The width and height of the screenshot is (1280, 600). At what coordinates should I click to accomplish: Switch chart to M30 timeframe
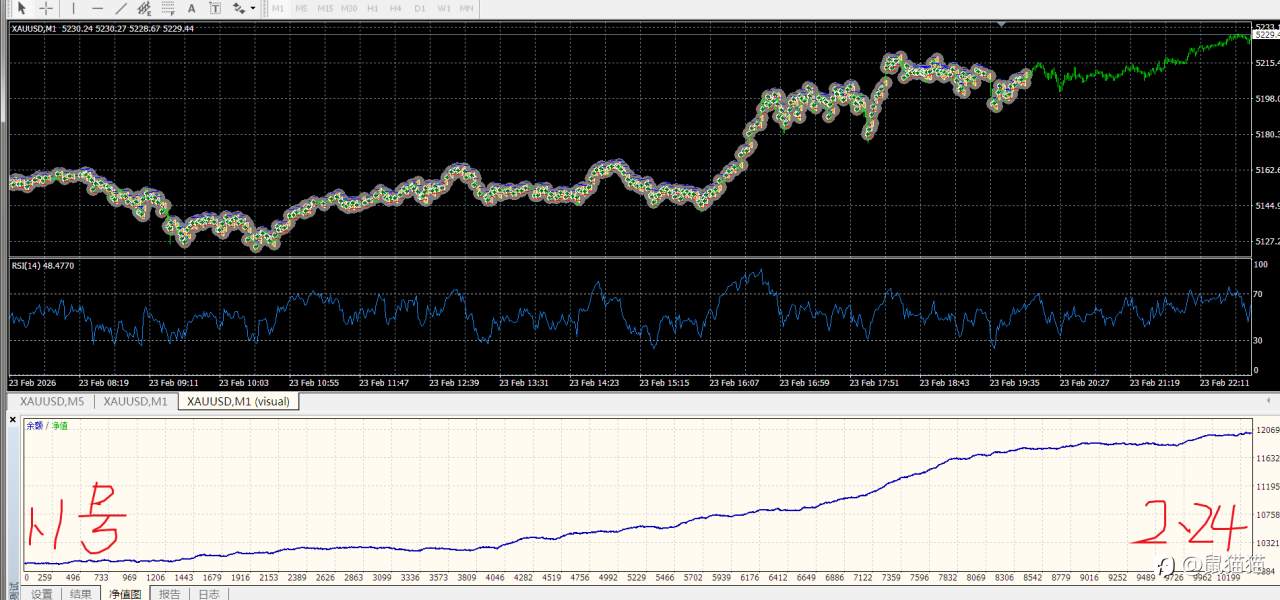(349, 7)
